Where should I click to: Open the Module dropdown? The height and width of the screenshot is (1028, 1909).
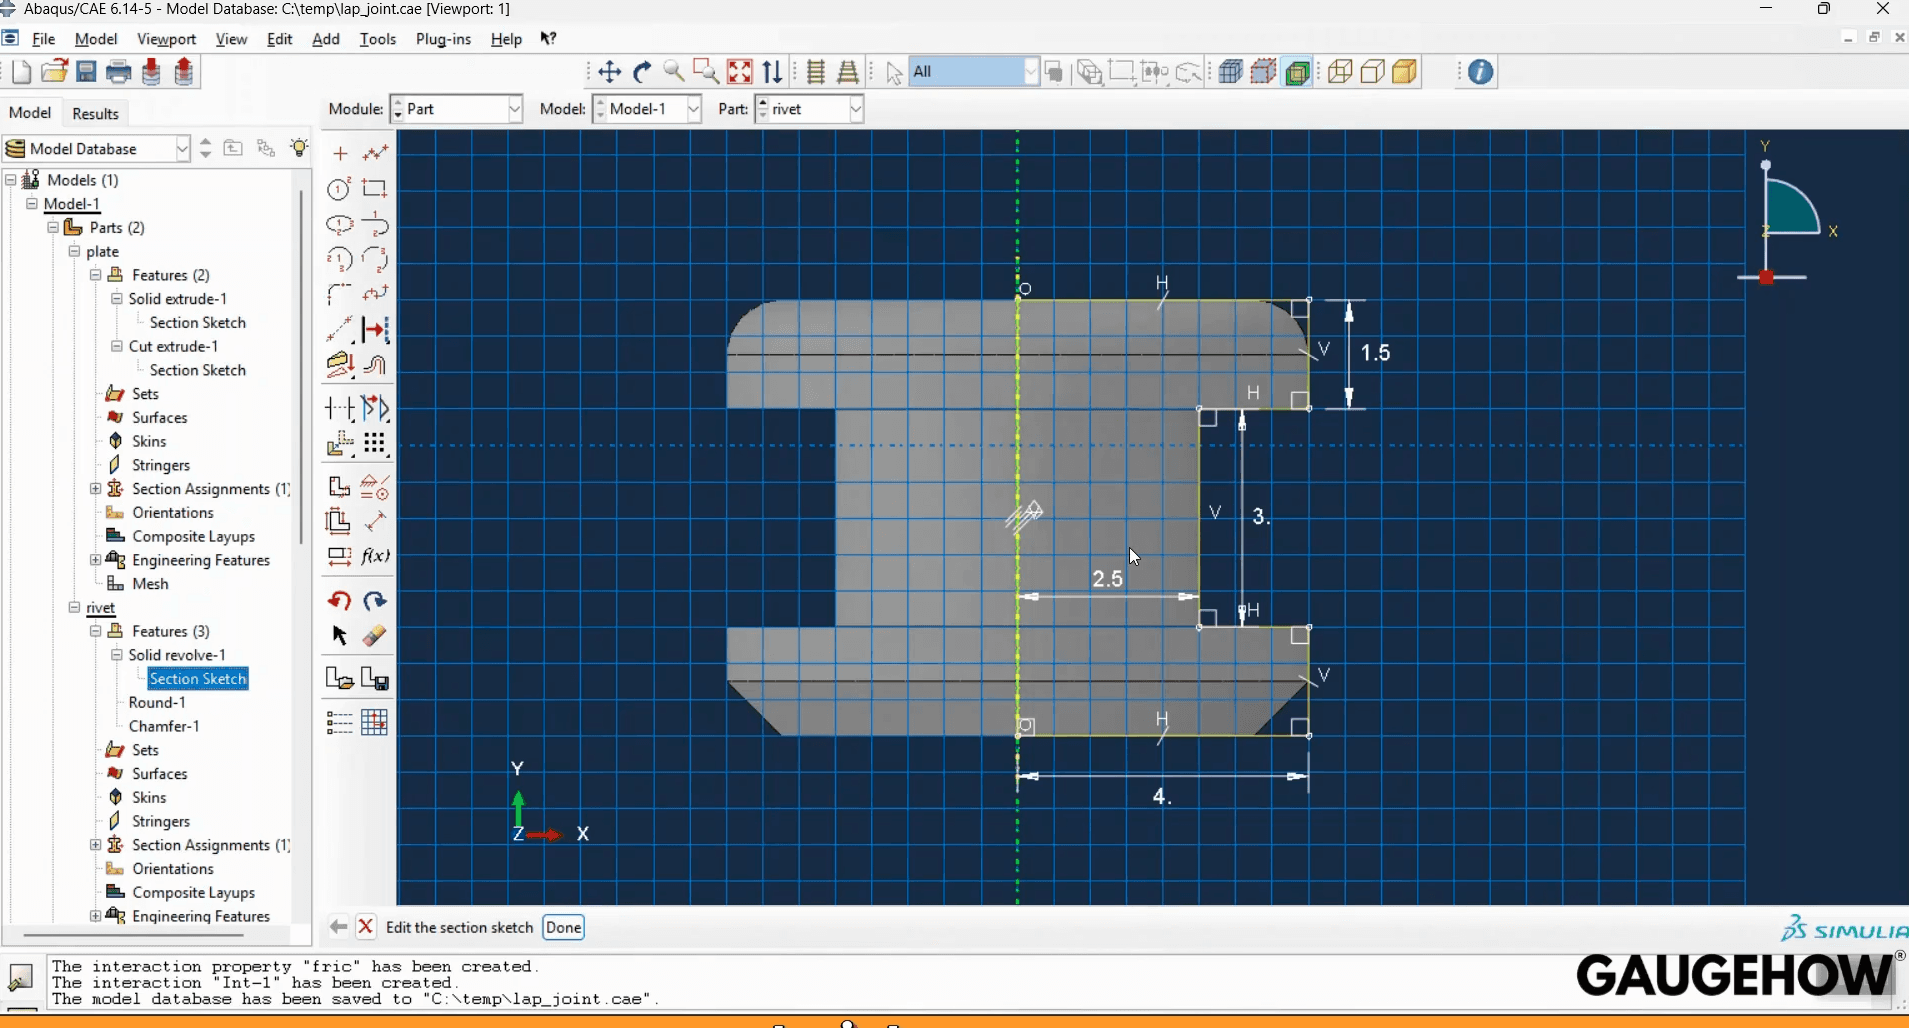[x=514, y=109]
